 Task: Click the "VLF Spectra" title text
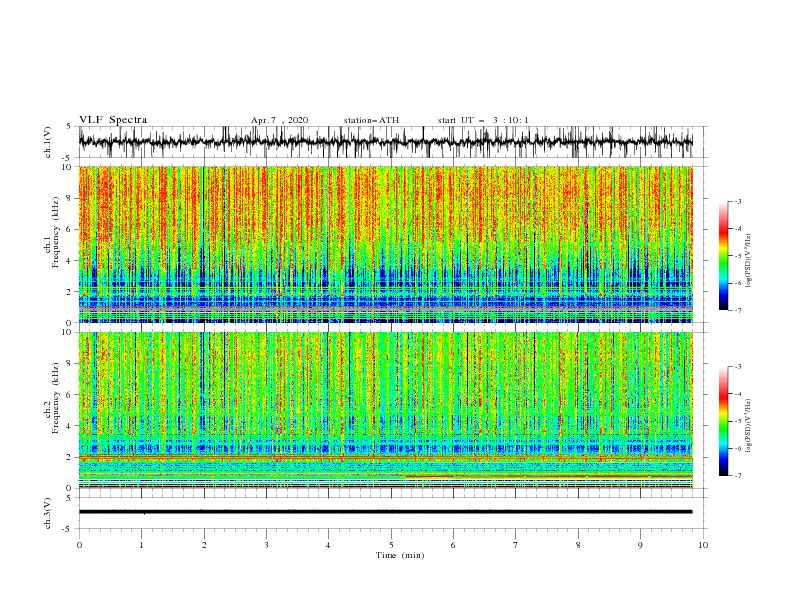click(113, 120)
